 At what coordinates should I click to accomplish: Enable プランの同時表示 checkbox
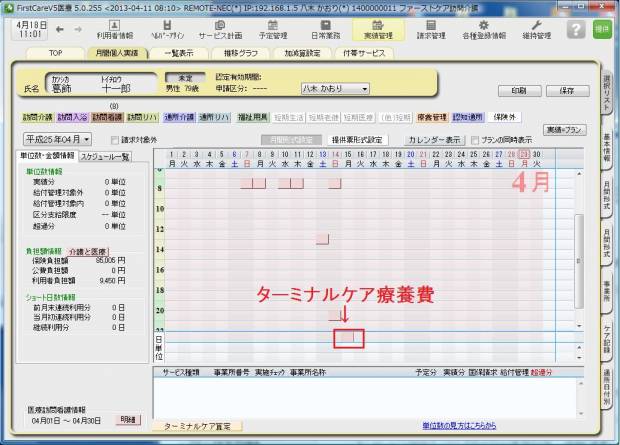point(475,140)
